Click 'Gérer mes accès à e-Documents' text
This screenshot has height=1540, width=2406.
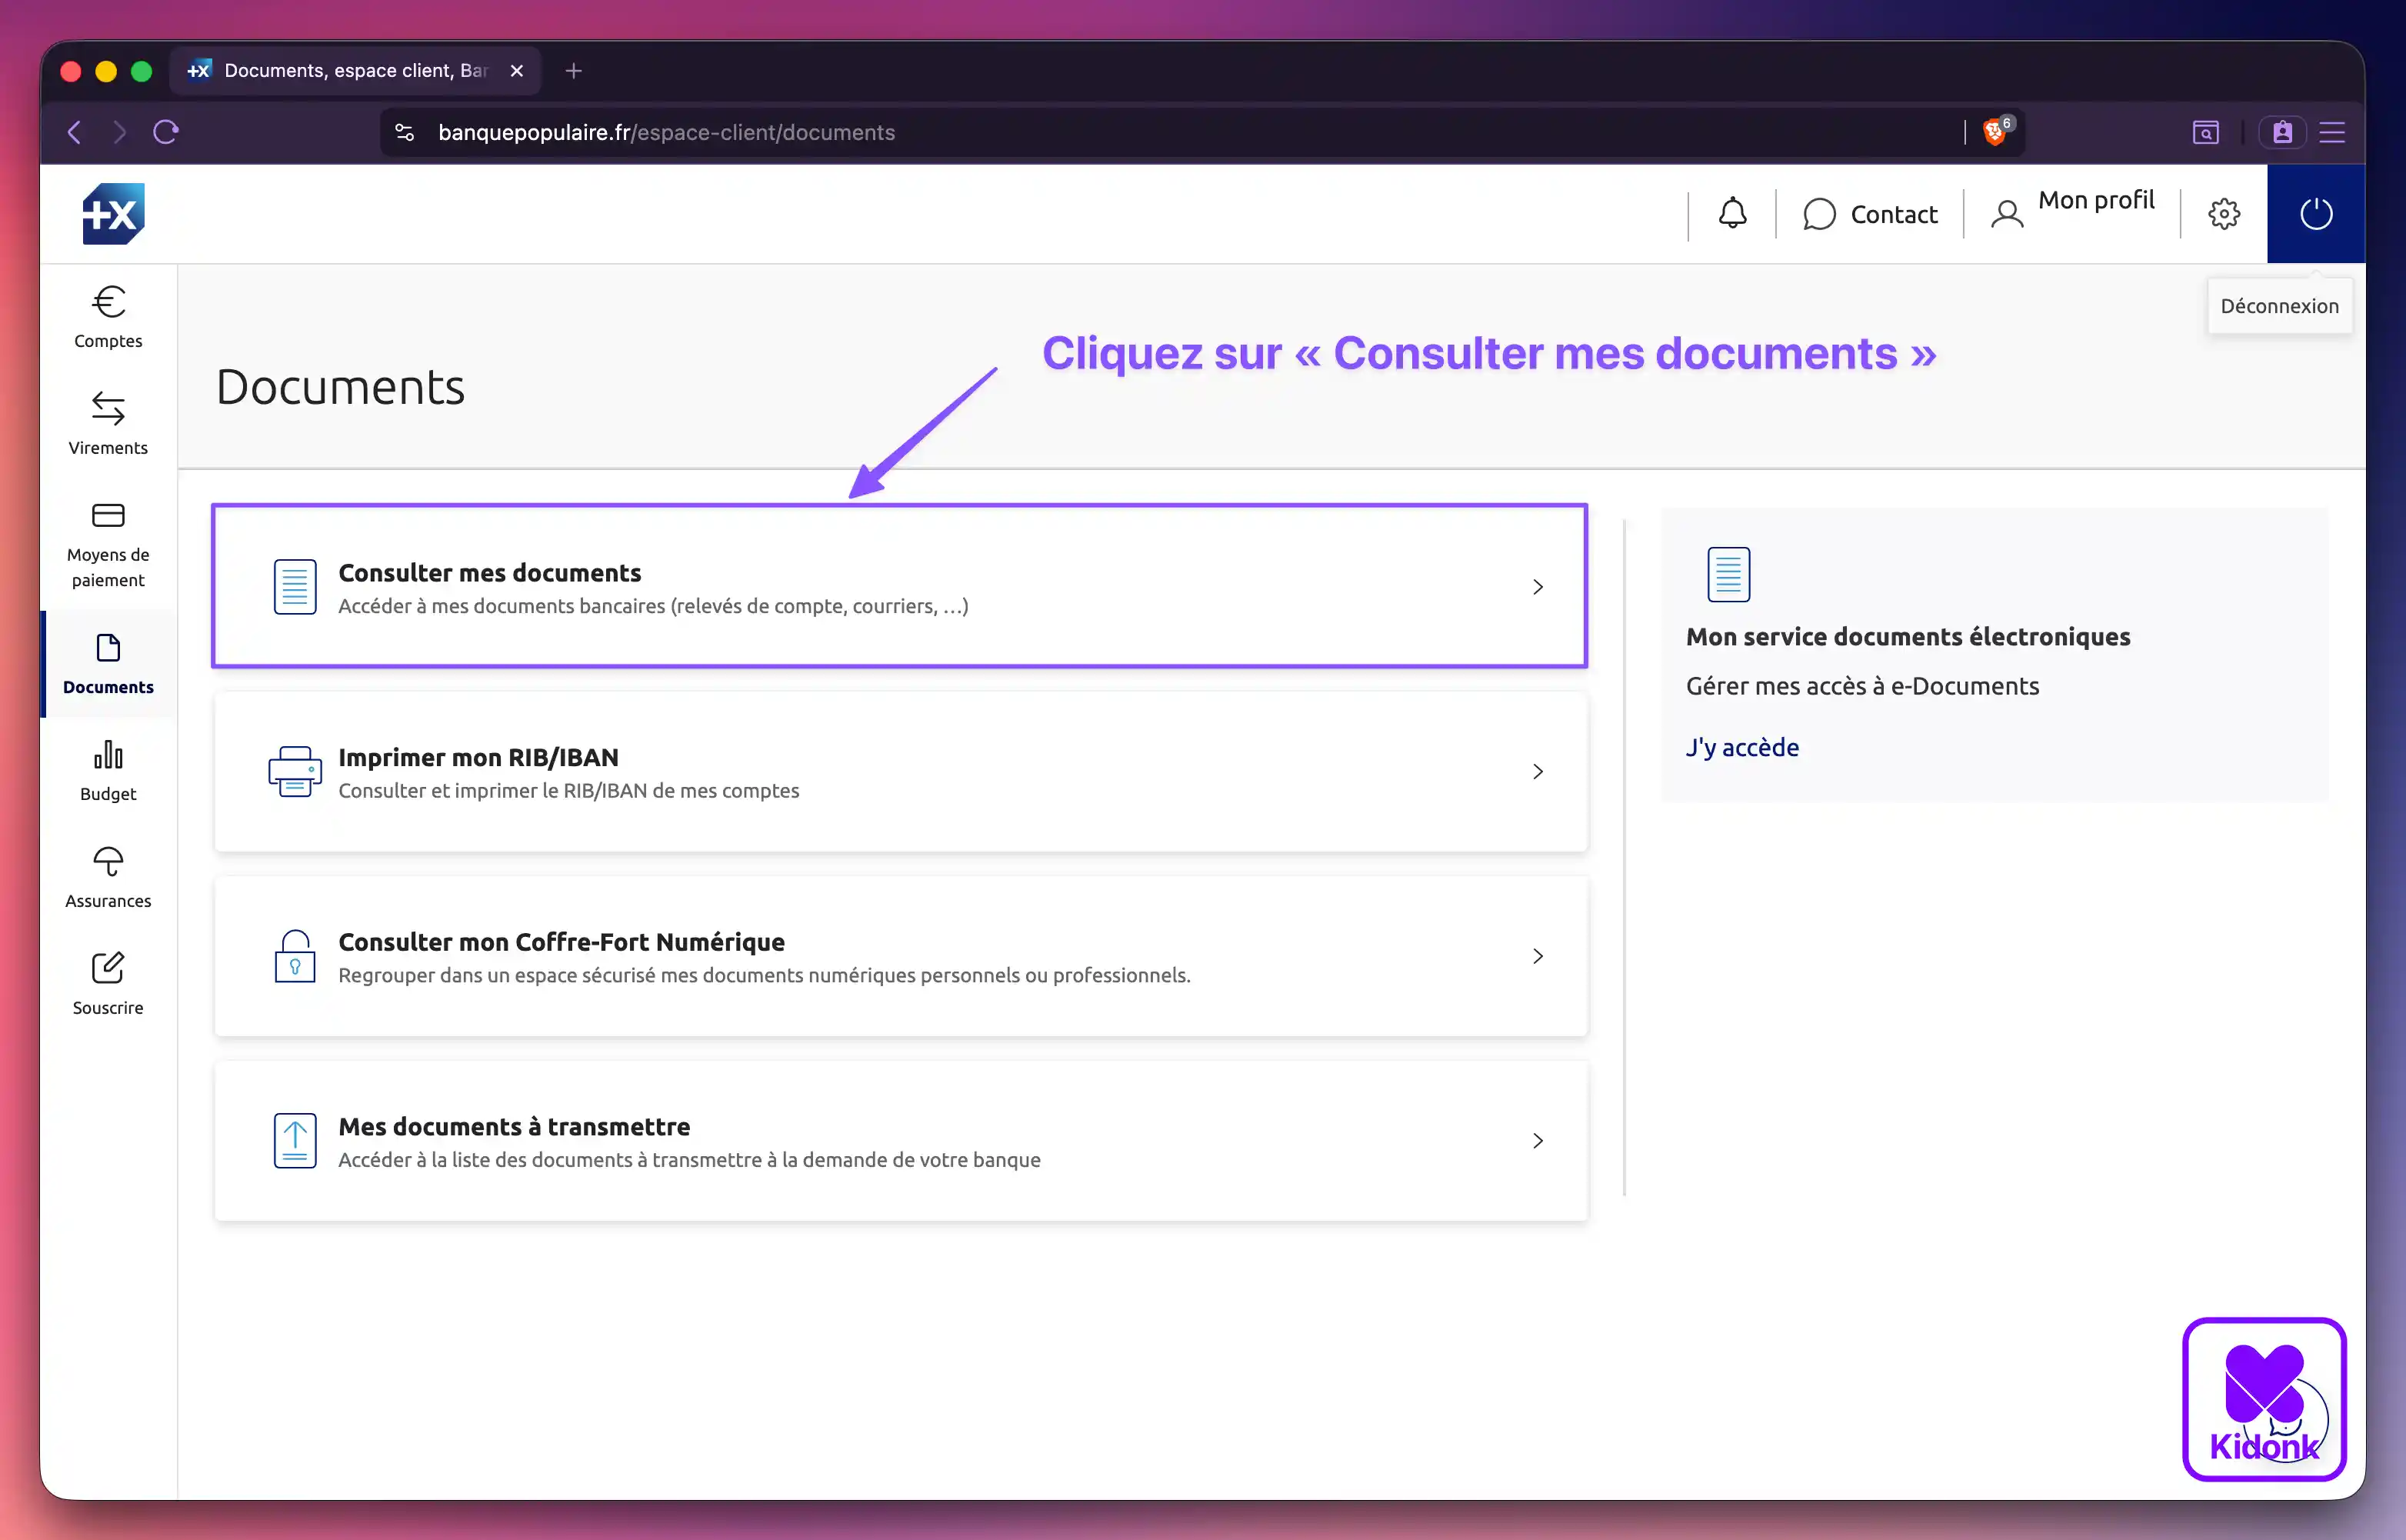pos(1862,686)
